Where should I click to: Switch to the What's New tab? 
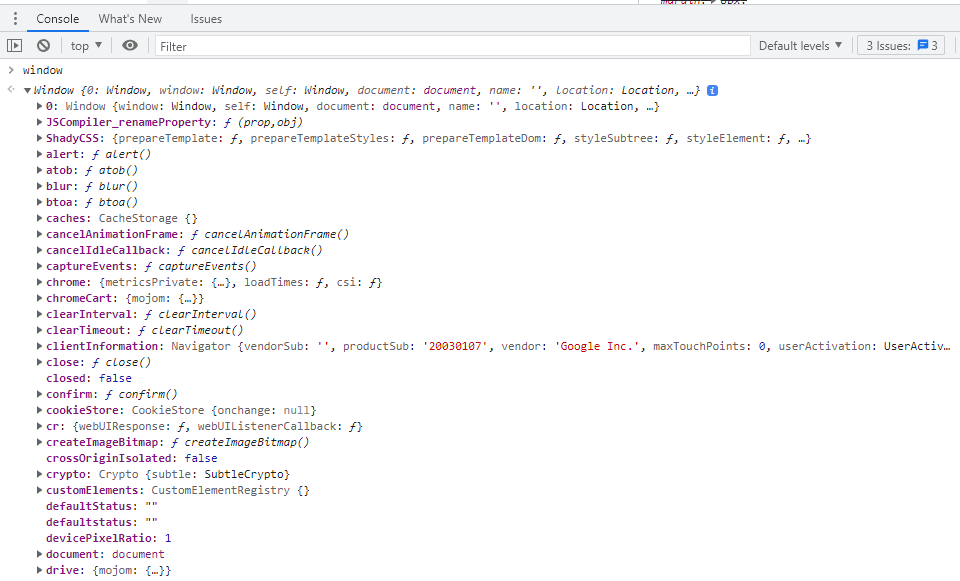pos(130,18)
